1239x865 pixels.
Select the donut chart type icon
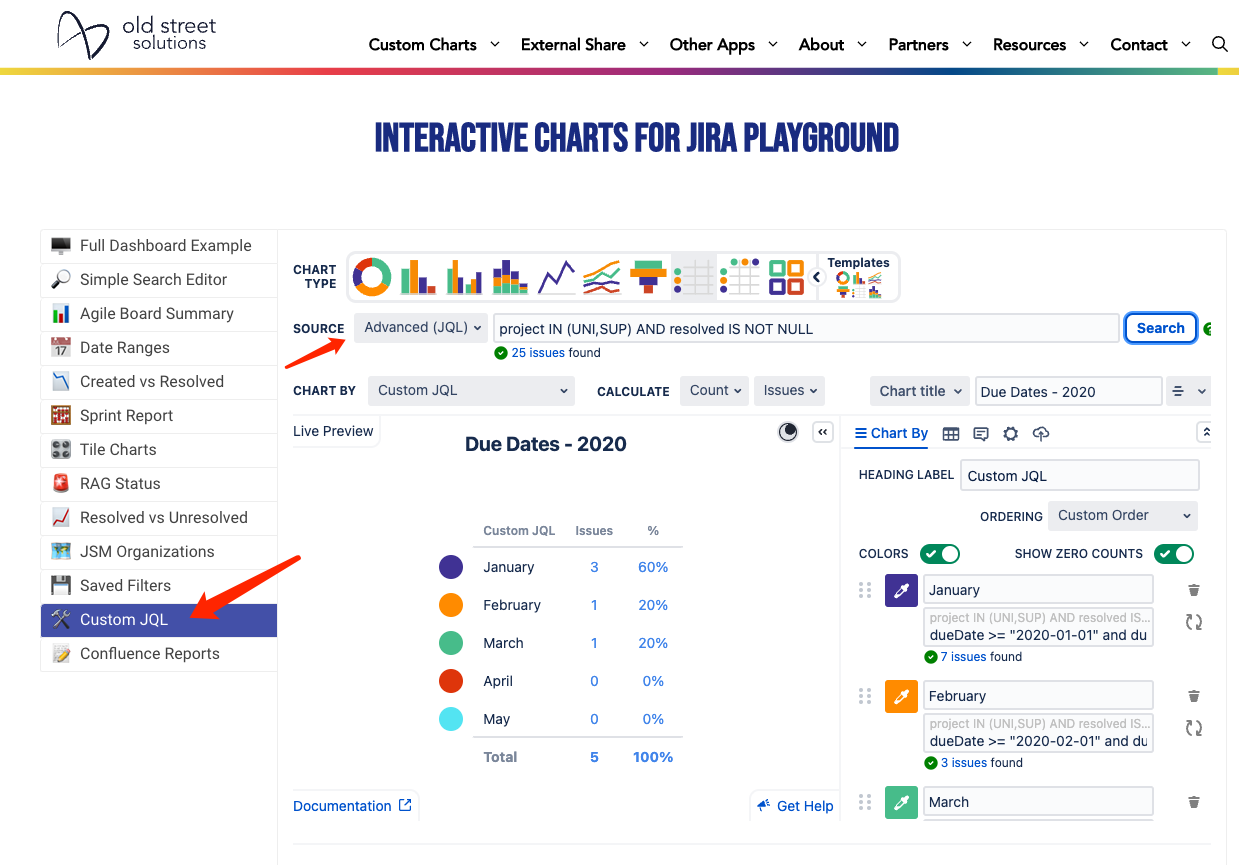coord(372,277)
